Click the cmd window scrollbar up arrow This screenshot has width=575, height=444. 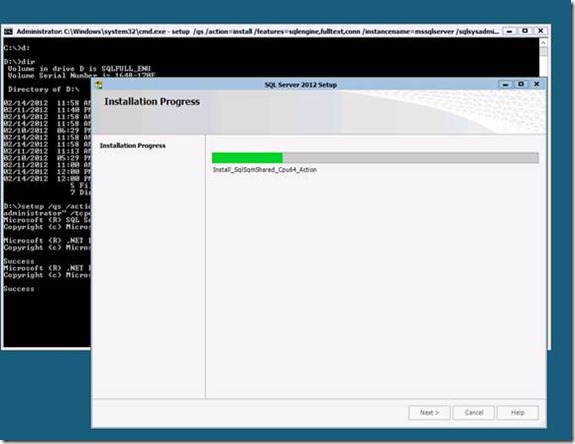[543, 43]
